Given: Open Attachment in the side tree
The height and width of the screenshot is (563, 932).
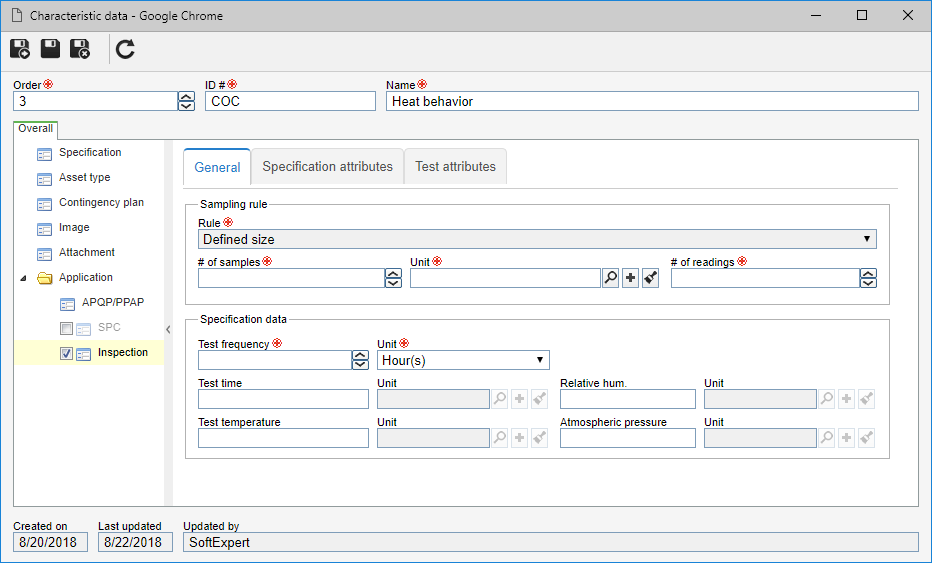Looking at the screenshot, I should (x=87, y=252).
